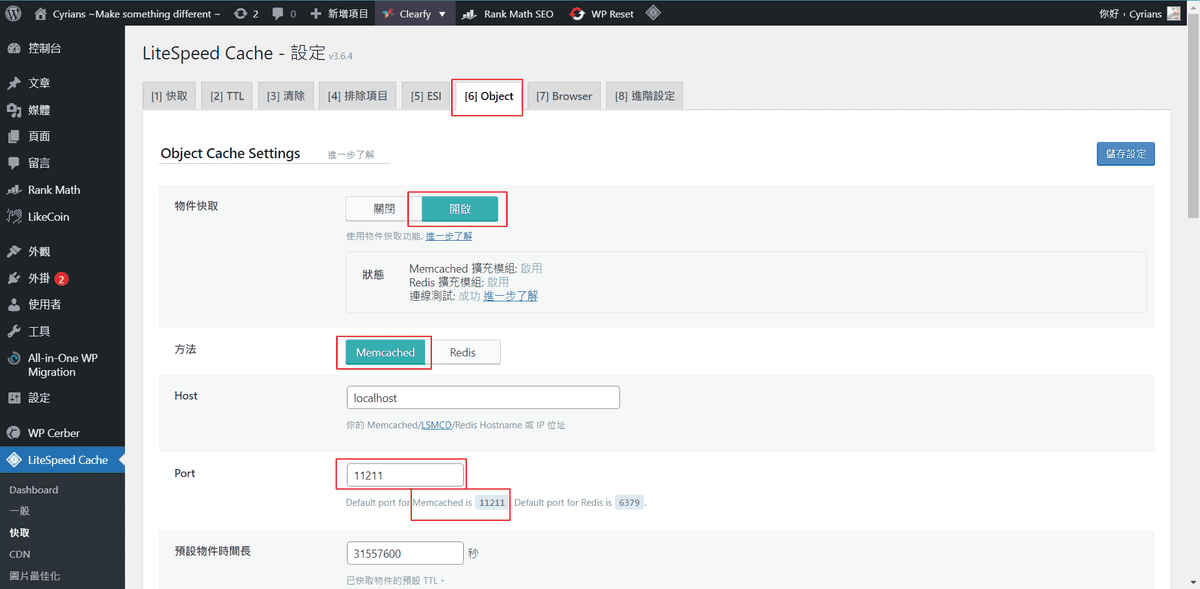Image resolution: width=1200 pixels, height=589 pixels.
Task: Open 進一步了解 beside Object Cache Settings
Action: click(x=350, y=155)
